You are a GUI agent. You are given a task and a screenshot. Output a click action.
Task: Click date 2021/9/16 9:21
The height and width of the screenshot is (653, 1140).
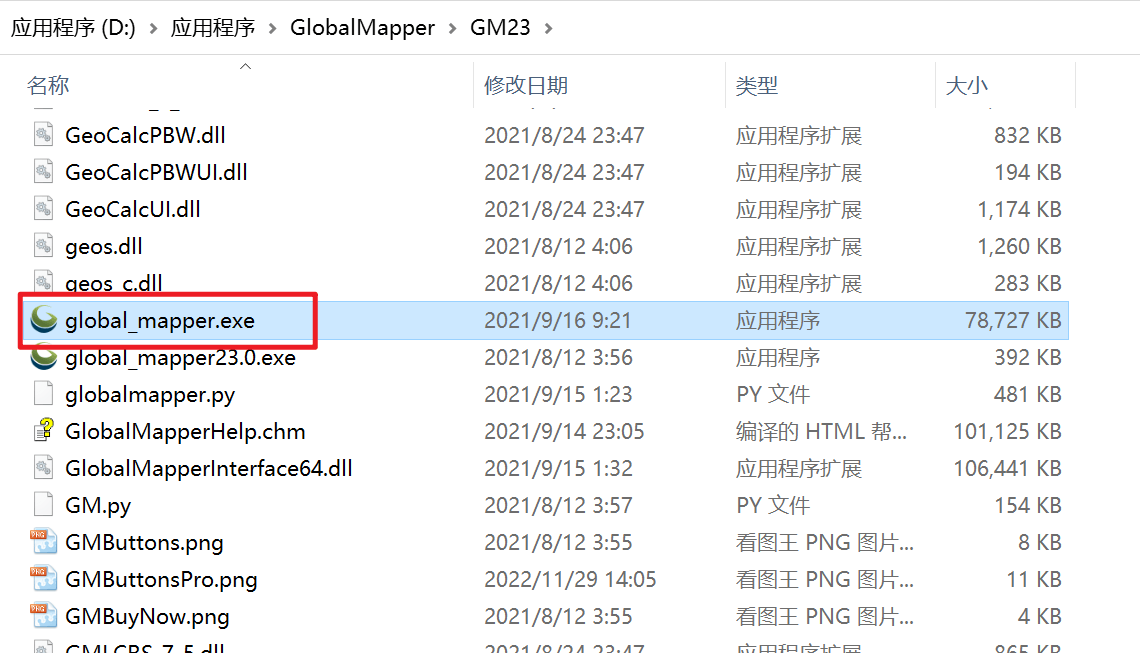pyautogui.click(x=558, y=321)
